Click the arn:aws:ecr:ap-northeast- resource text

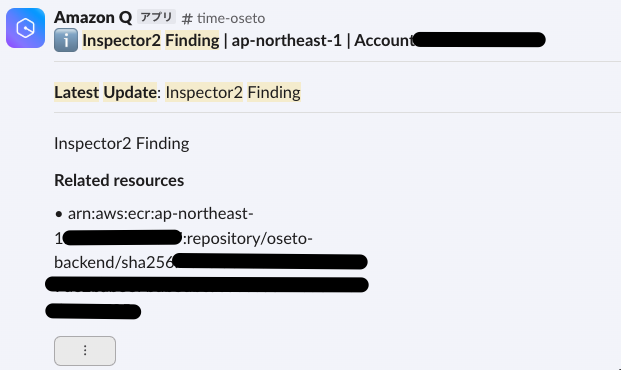160,214
